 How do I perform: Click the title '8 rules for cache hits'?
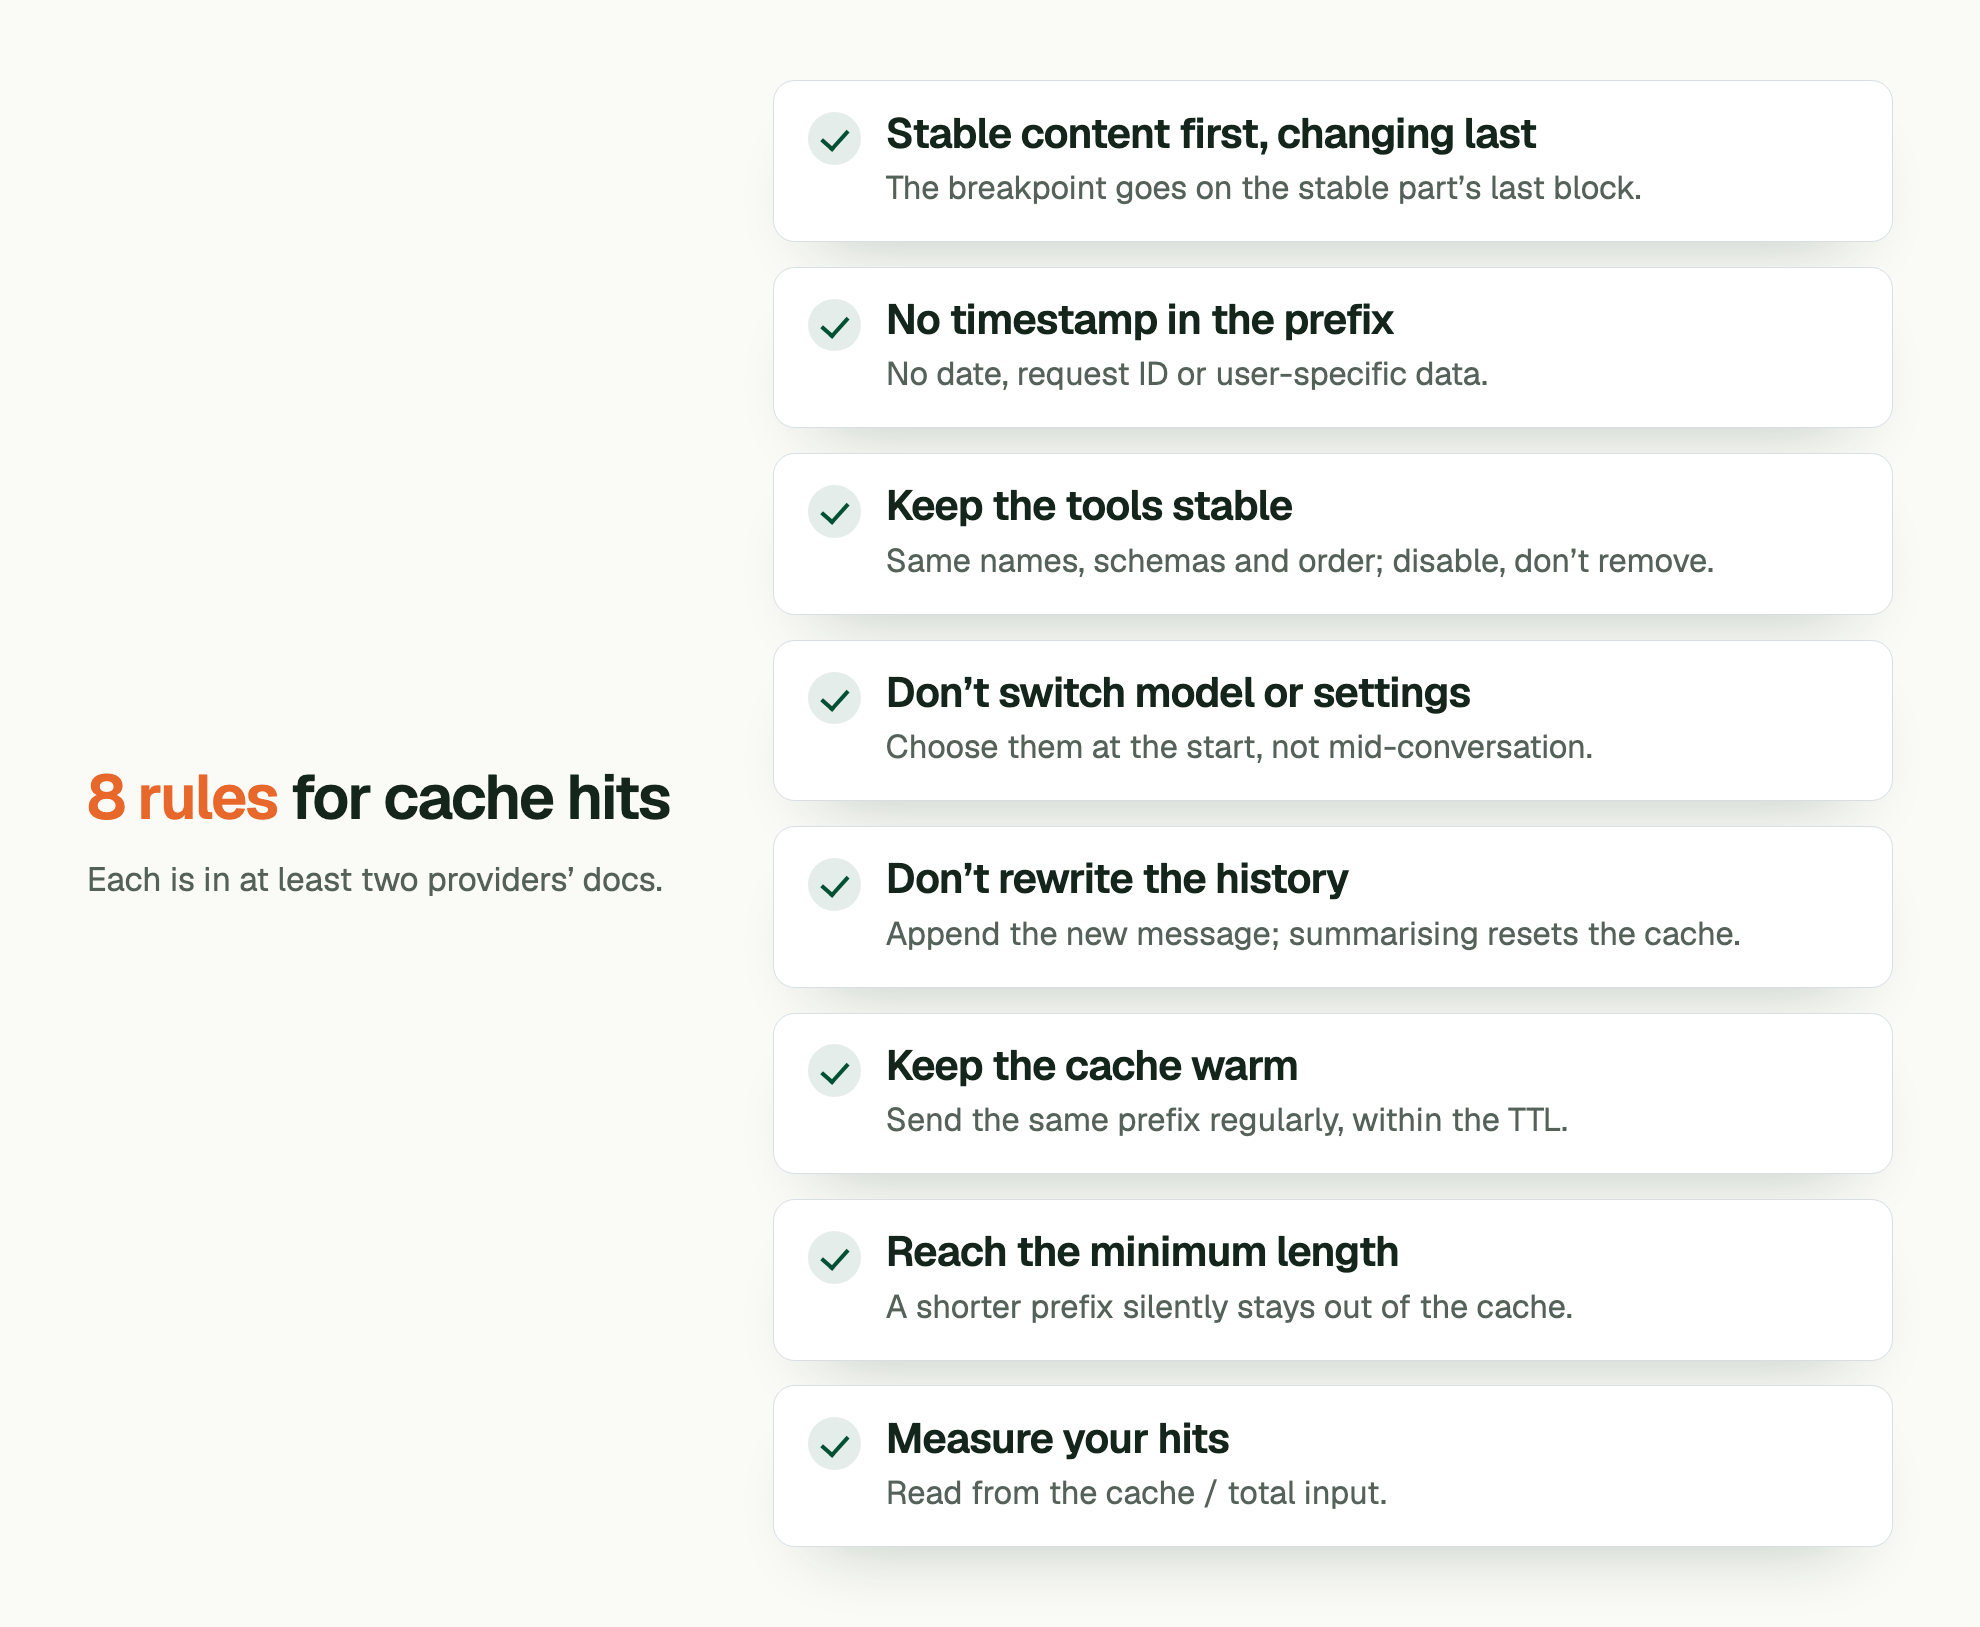[379, 798]
